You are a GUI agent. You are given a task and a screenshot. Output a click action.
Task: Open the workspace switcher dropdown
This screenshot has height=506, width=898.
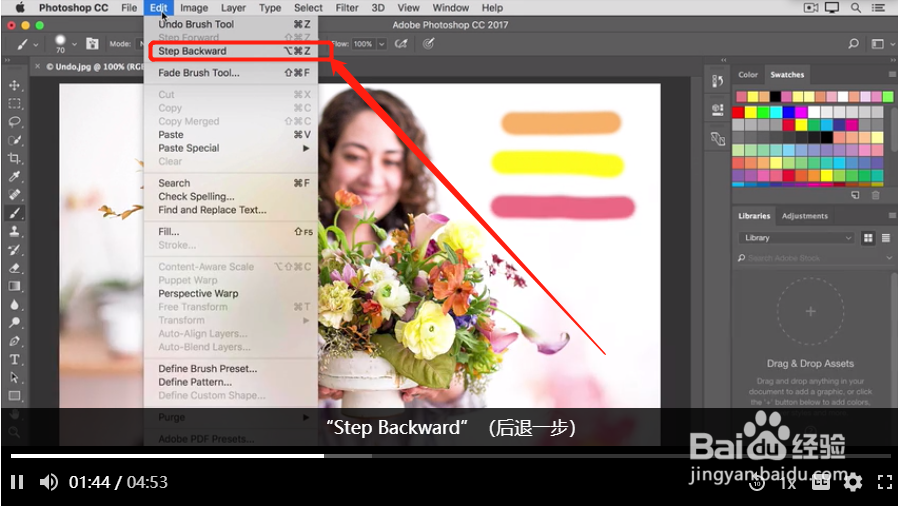[x=882, y=44]
